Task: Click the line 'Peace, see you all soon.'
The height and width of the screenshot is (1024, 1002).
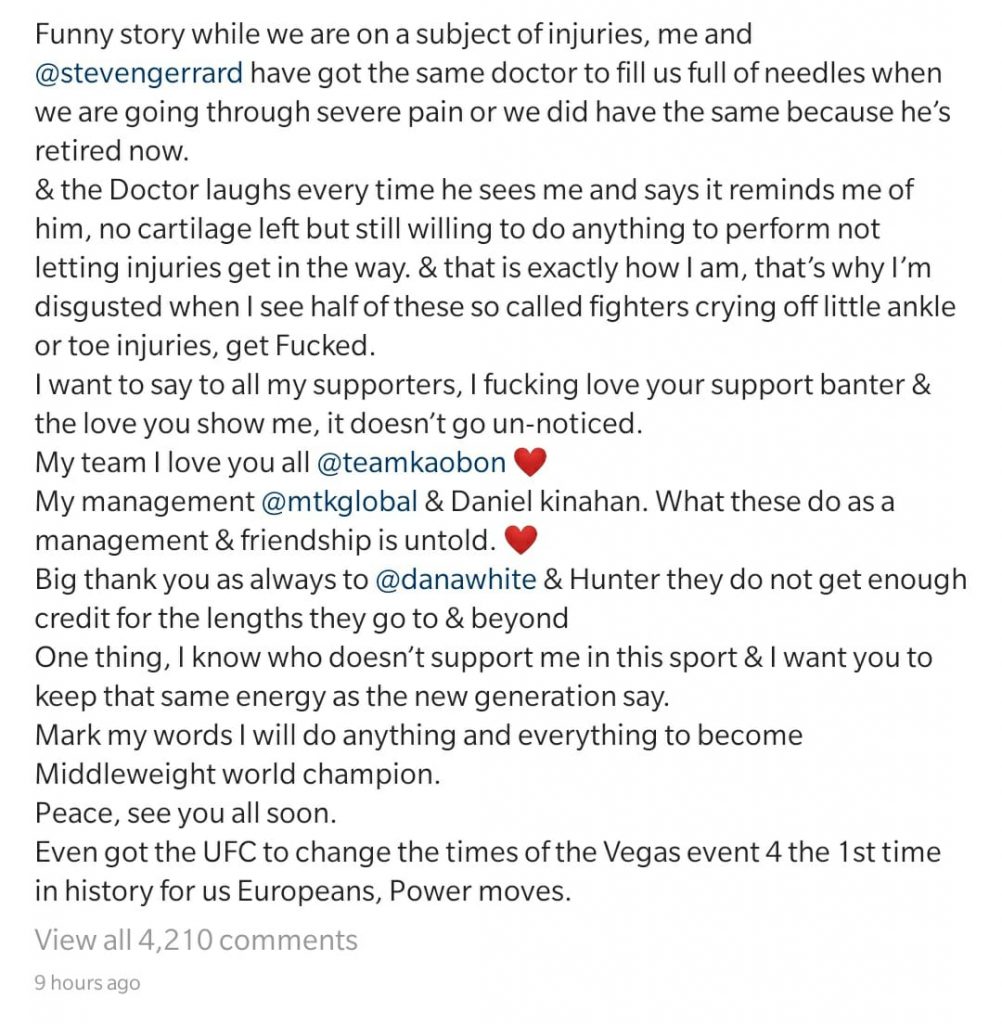Action: coord(186,814)
